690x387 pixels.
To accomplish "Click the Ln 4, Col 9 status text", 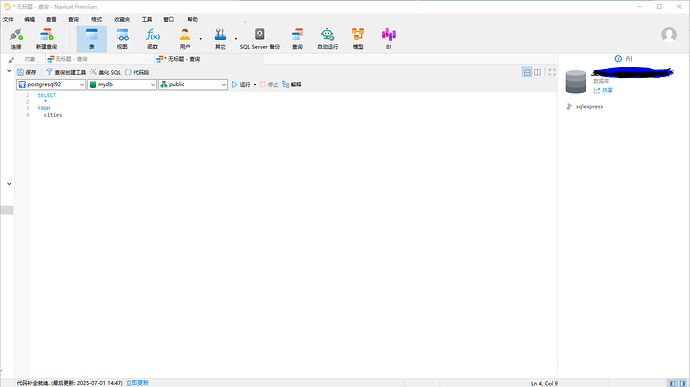I will [544, 383].
